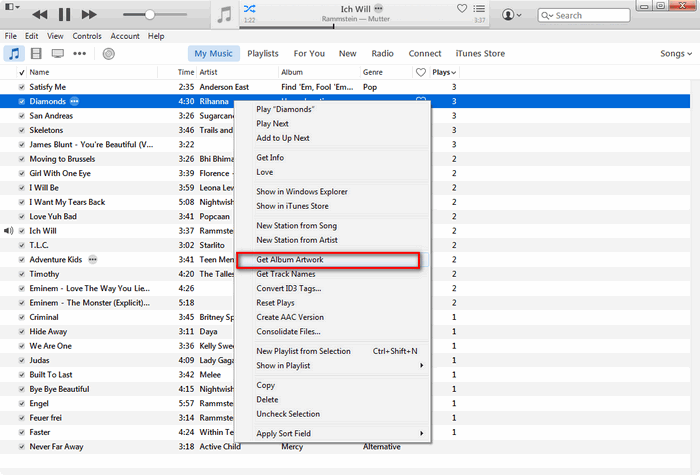Open the Songs view dropdown
Screen dimensions: 700x475
(676, 54)
